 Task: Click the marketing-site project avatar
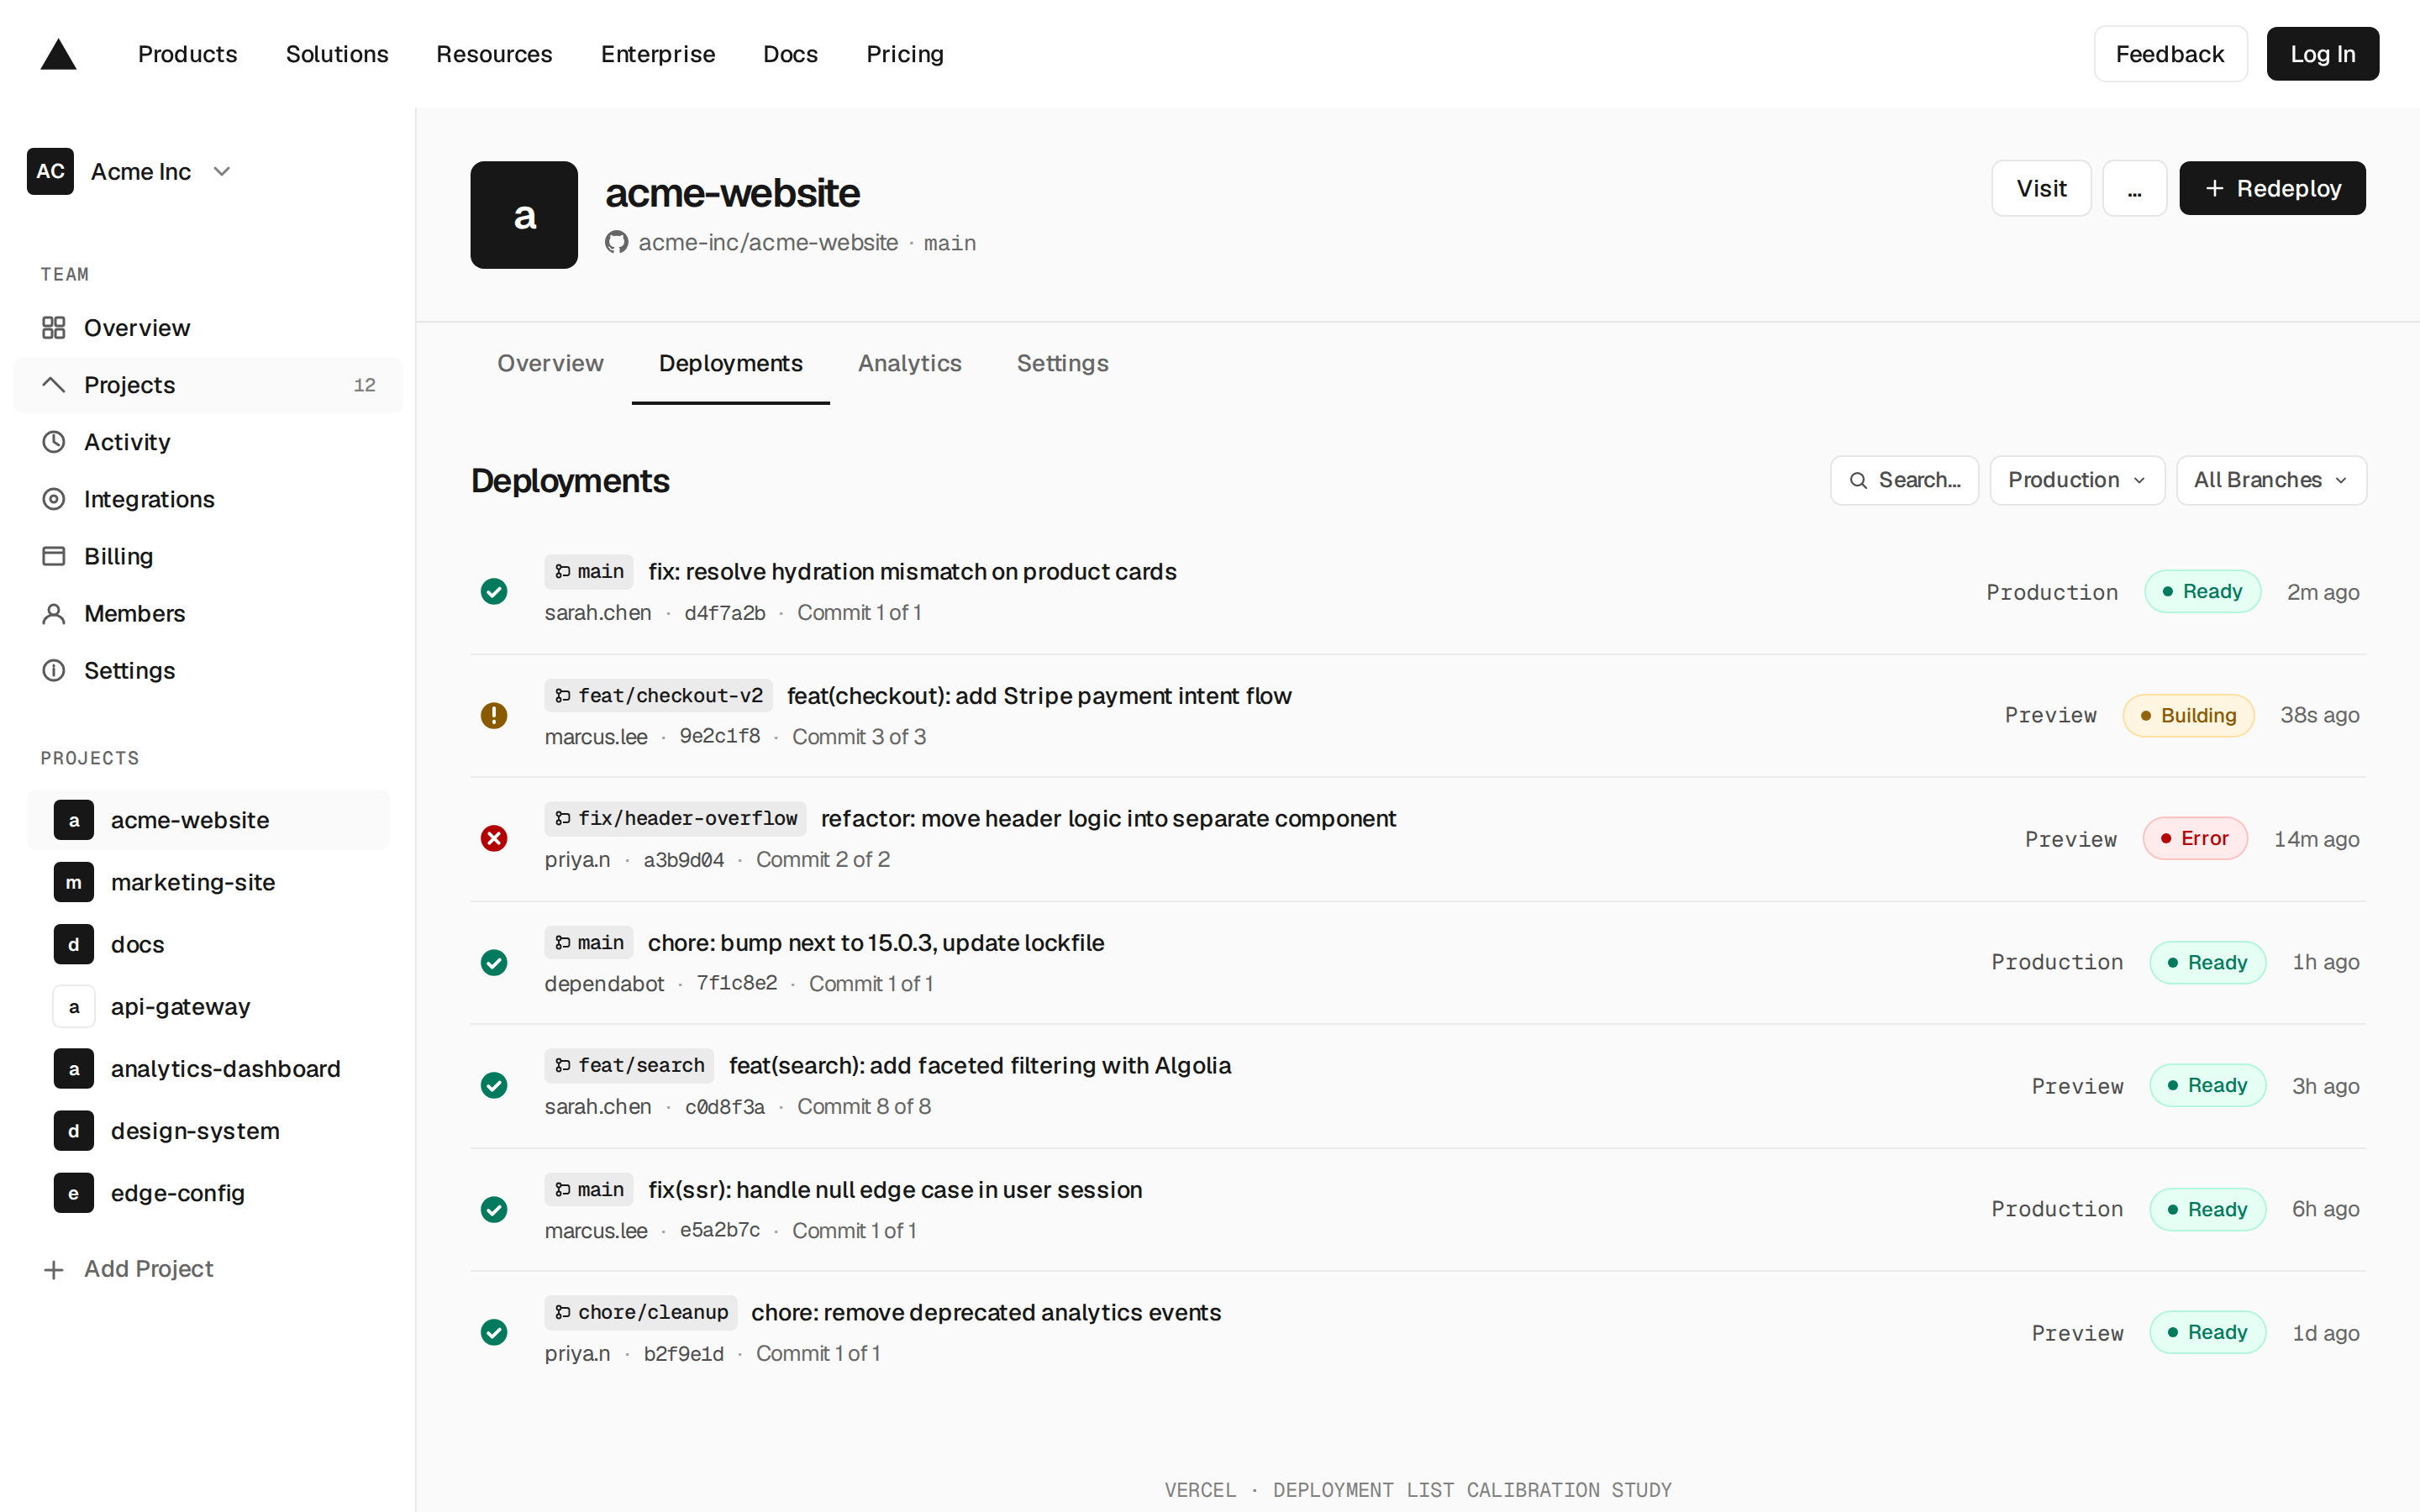[74, 882]
